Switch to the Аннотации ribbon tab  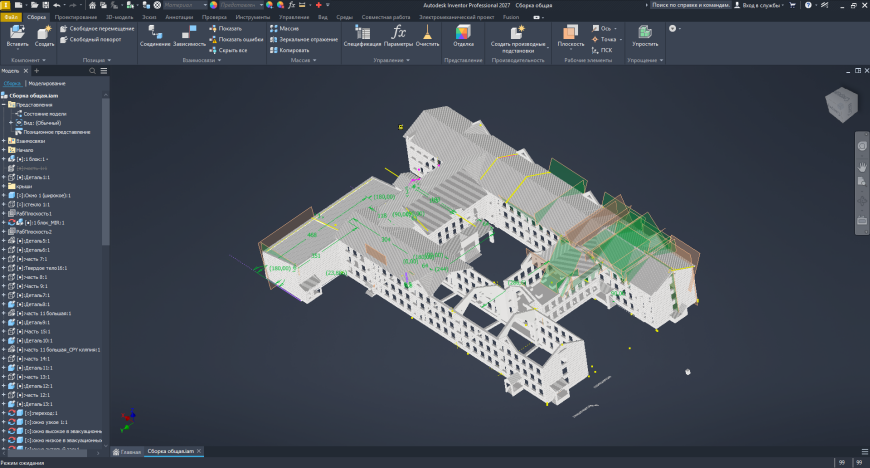point(179,17)
